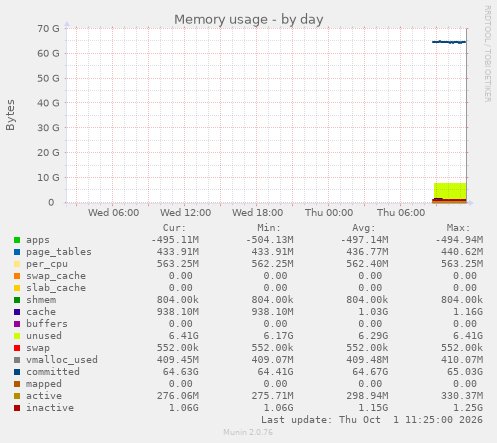Viewport: 497px width, 443px height.
Task: Click the 'Min:' column header
Action: coord(269,228)
